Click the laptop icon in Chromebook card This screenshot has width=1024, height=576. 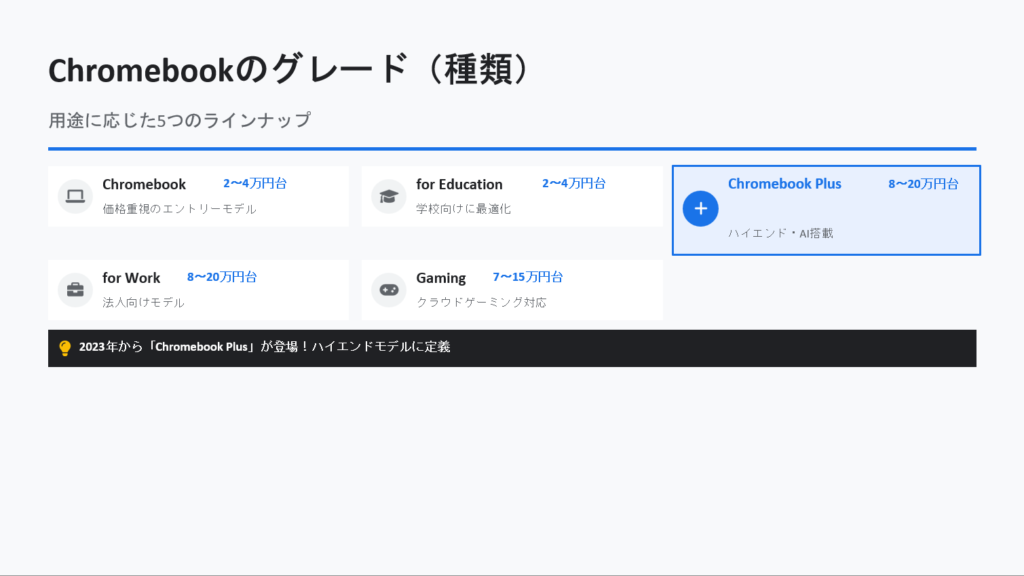(x=74, y=196)
